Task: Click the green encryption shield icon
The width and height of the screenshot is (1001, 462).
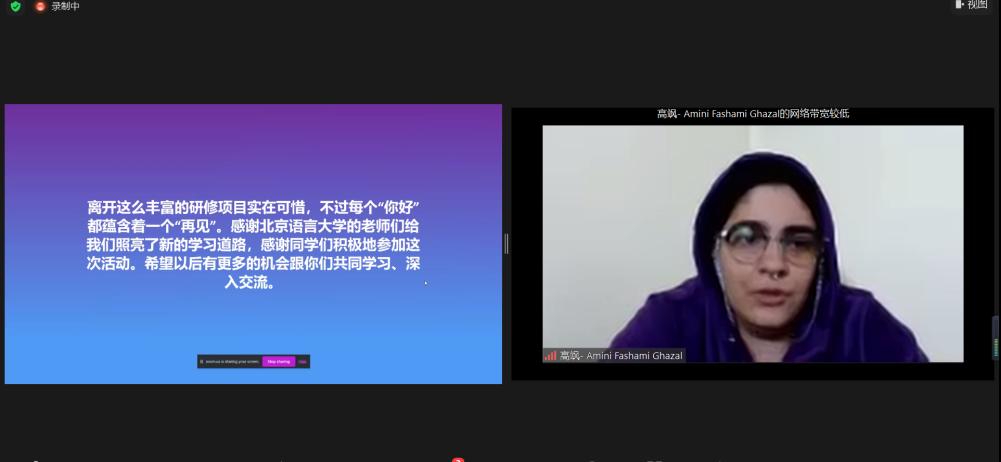Action: click(15, 6)
